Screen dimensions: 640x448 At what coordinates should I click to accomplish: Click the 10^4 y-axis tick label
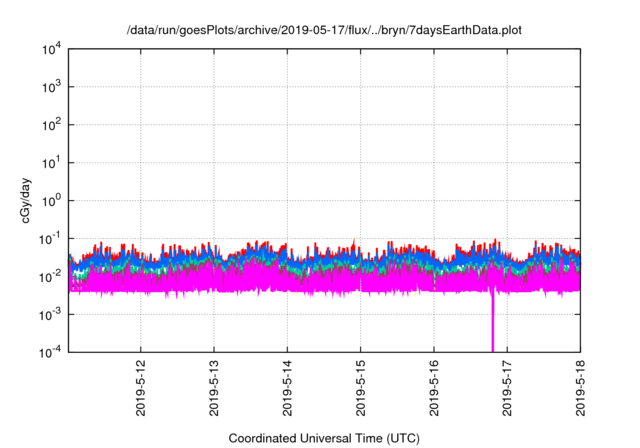click(x=51, y=49)
